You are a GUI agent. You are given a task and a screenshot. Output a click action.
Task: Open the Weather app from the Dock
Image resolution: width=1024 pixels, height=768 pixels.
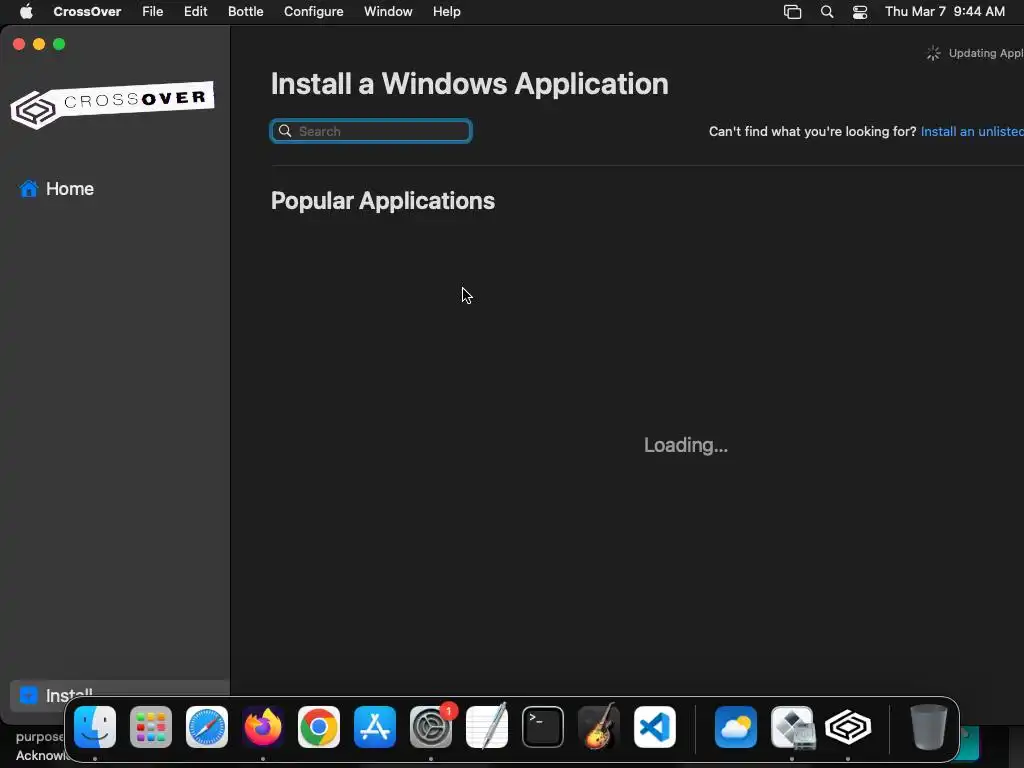(736, 727)
